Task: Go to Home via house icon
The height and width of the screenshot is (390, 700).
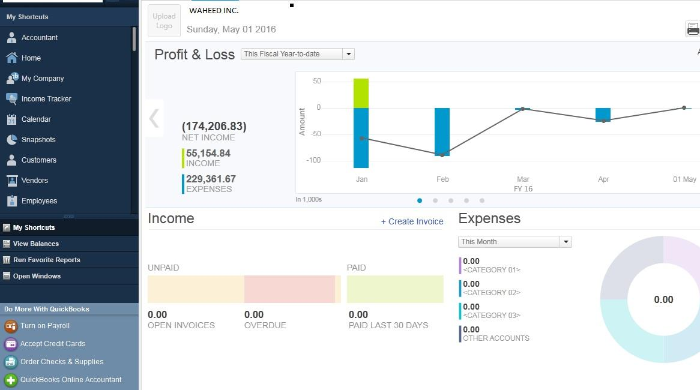Action: pos(12,58)
